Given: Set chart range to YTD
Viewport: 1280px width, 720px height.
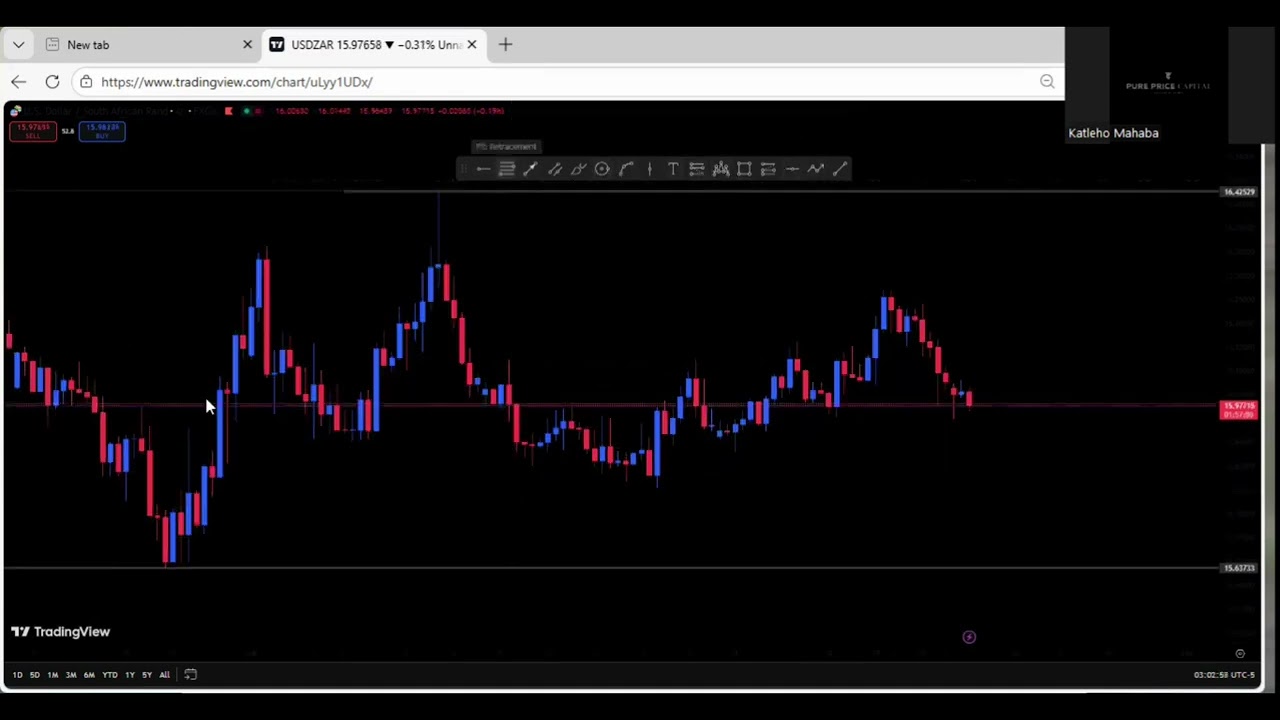Looking at the screenshot, I should coord(110,675).
